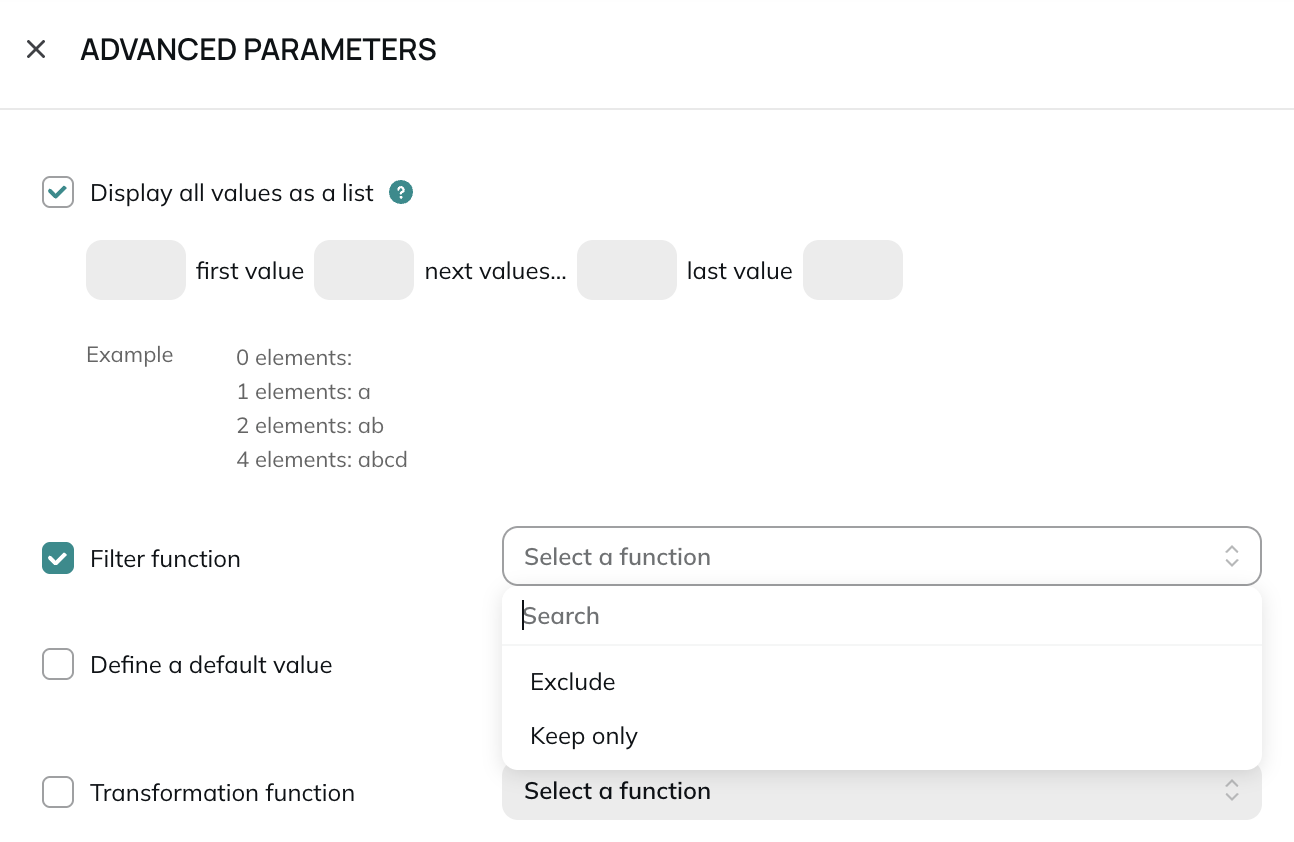The image size is (1294, 842).
Task: Close the Advanced Parameters panel
Action: pos(36,49)
